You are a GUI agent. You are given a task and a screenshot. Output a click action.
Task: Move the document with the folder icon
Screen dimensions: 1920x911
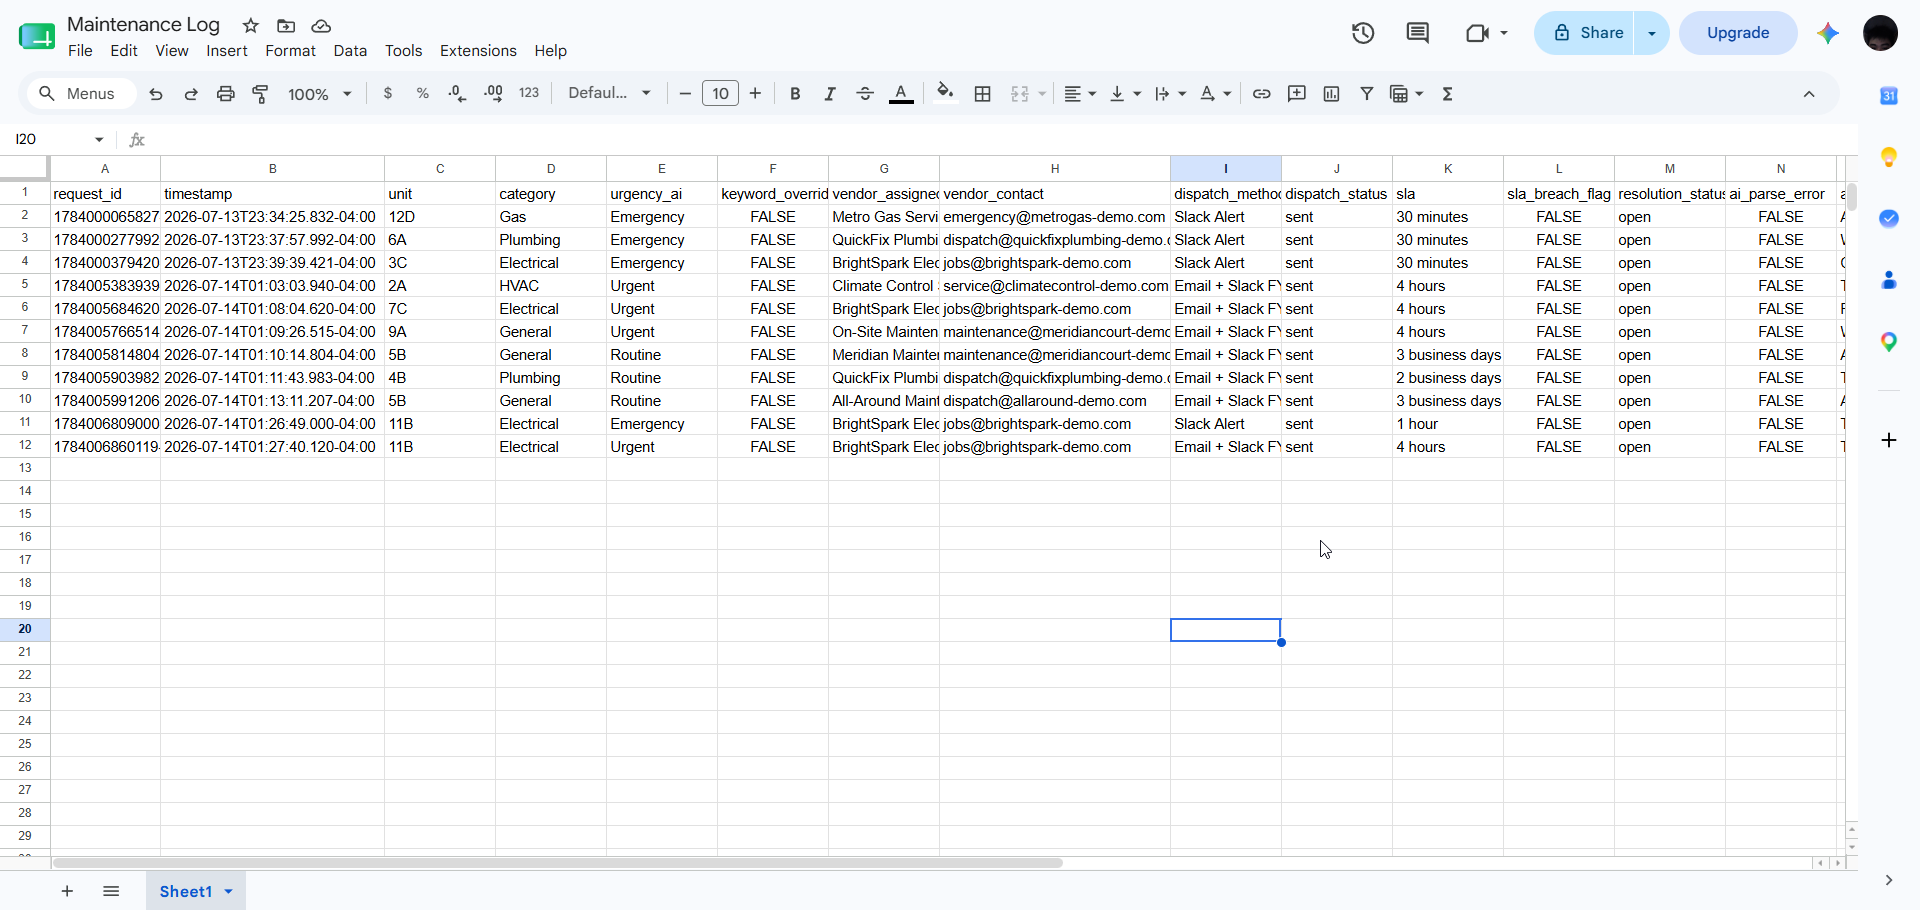point(286,26)
